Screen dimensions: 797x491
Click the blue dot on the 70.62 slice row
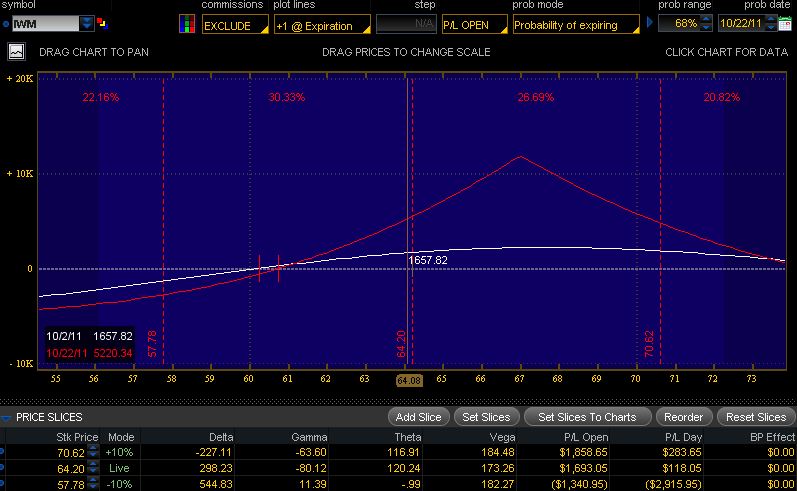[x=2, y=451]
